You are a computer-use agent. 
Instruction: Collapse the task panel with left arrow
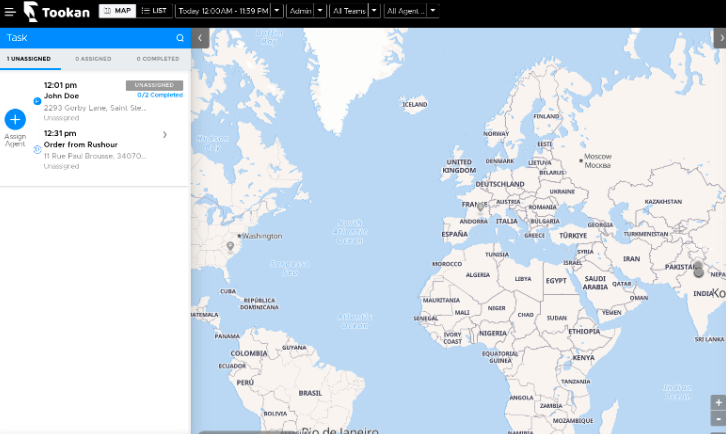click(x=200, y=38)
